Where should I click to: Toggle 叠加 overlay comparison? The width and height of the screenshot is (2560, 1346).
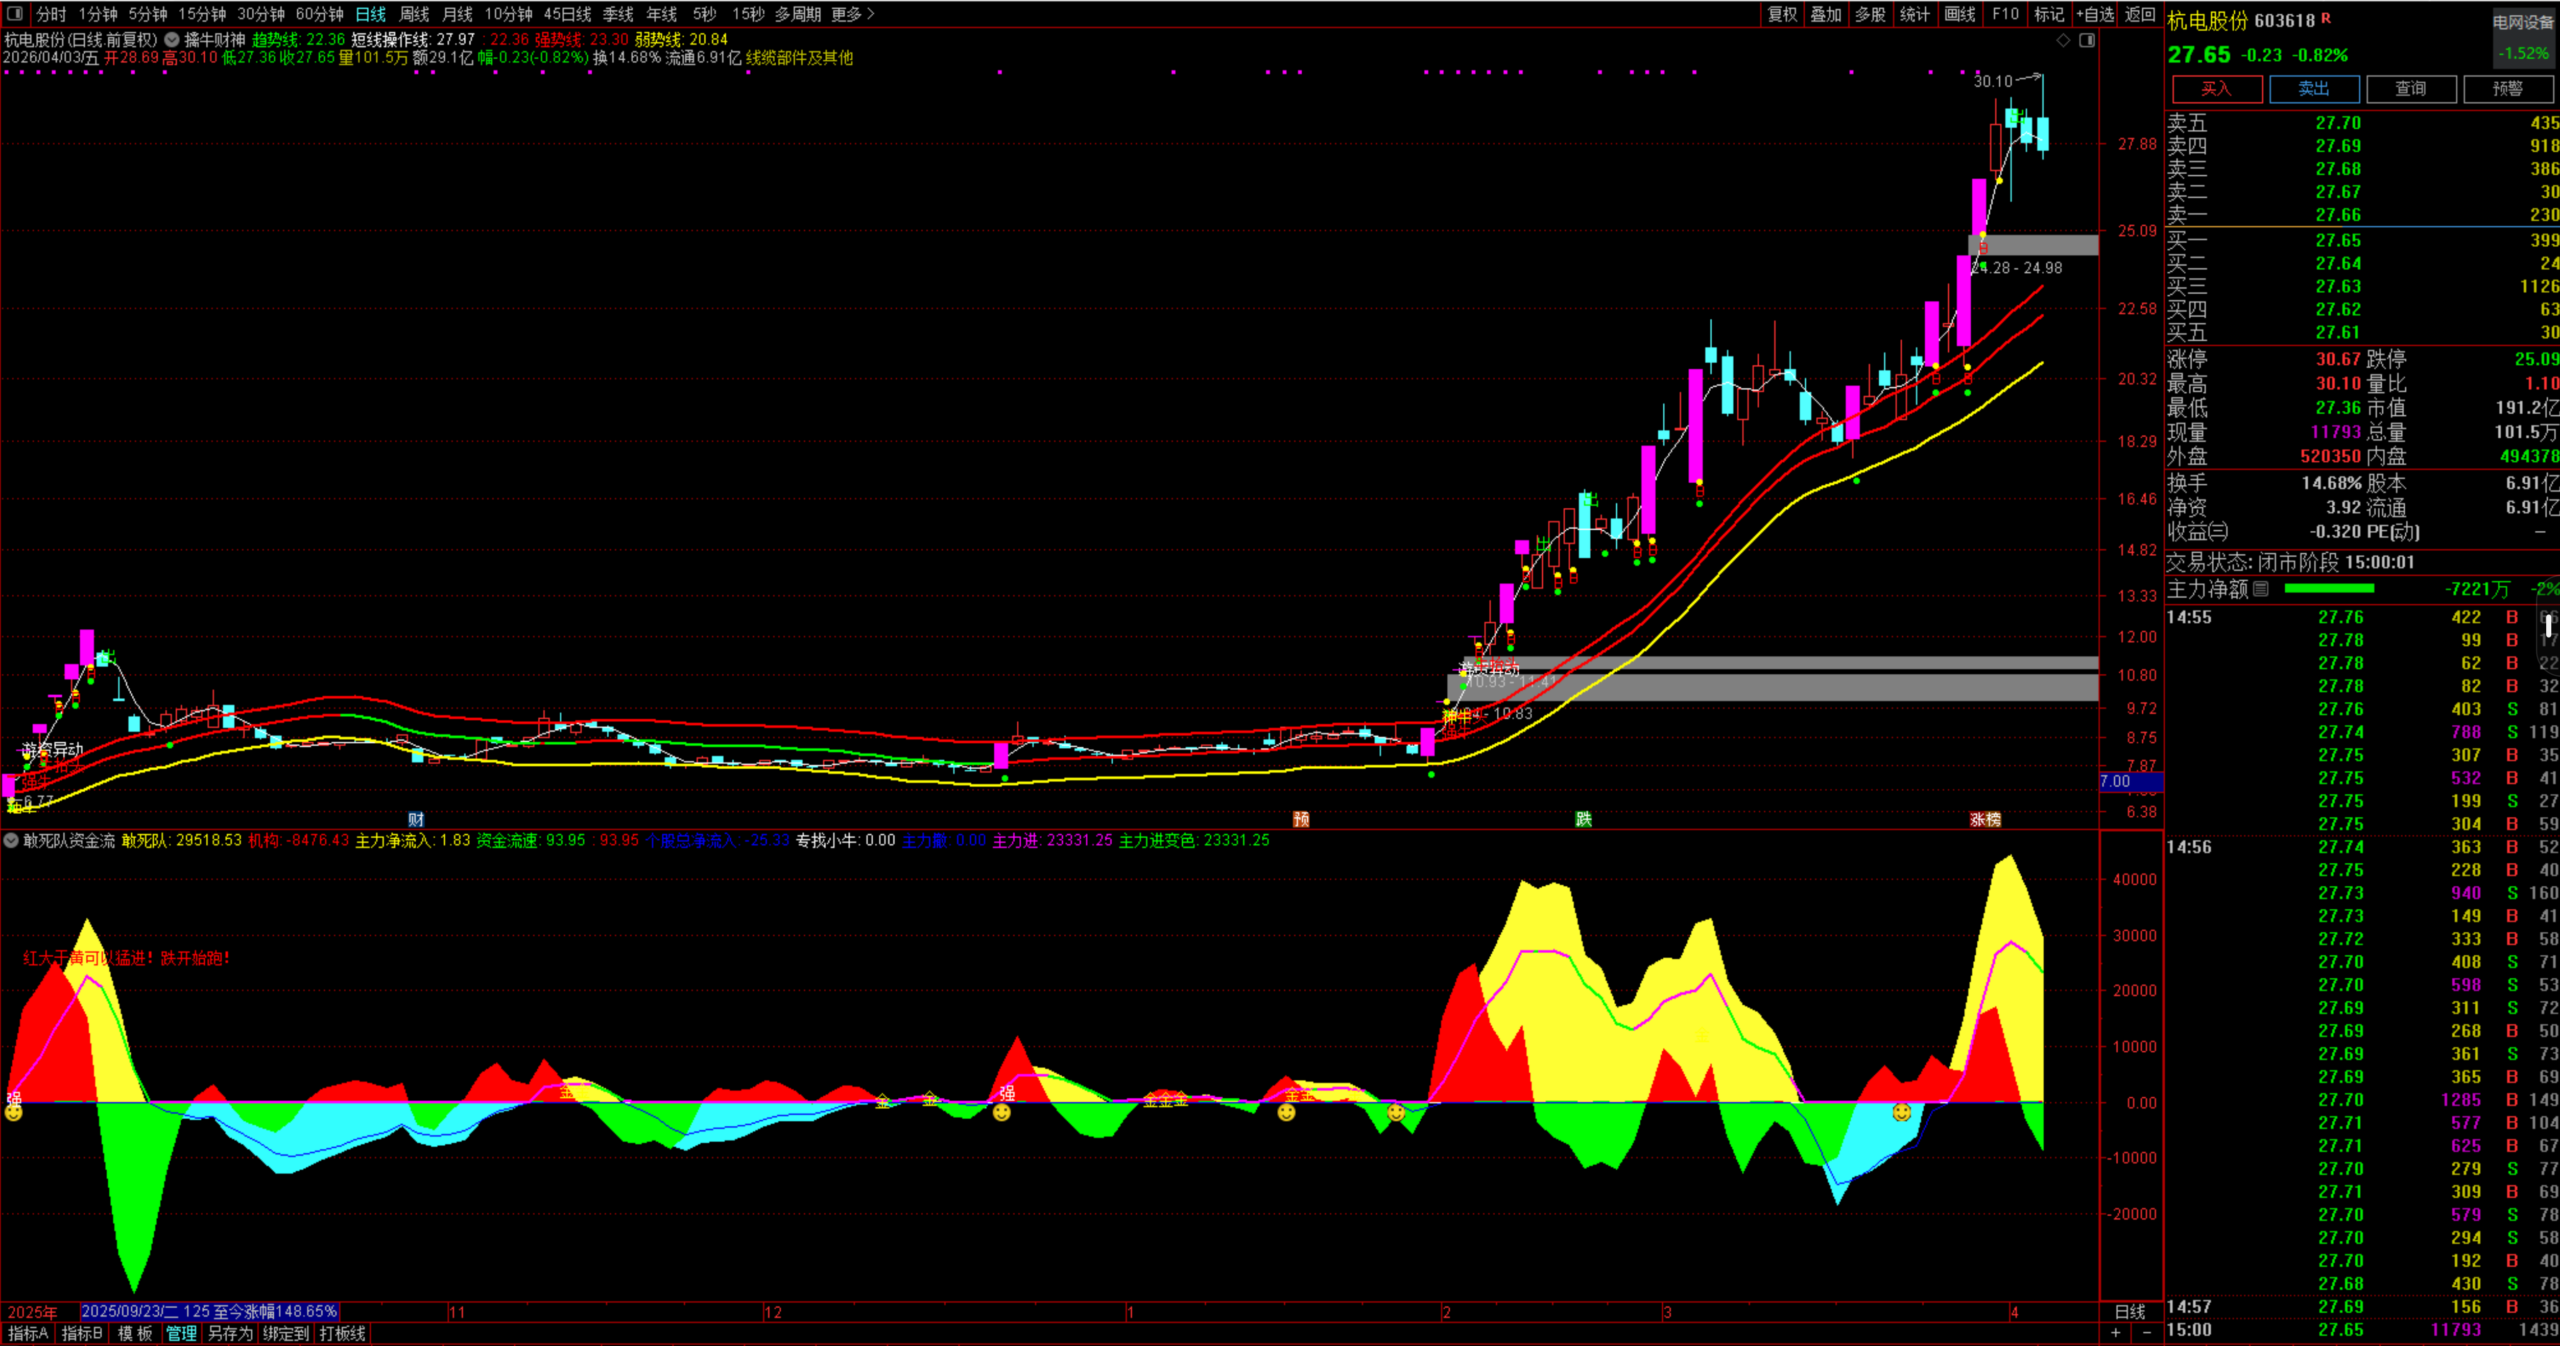click(1825, 14)
